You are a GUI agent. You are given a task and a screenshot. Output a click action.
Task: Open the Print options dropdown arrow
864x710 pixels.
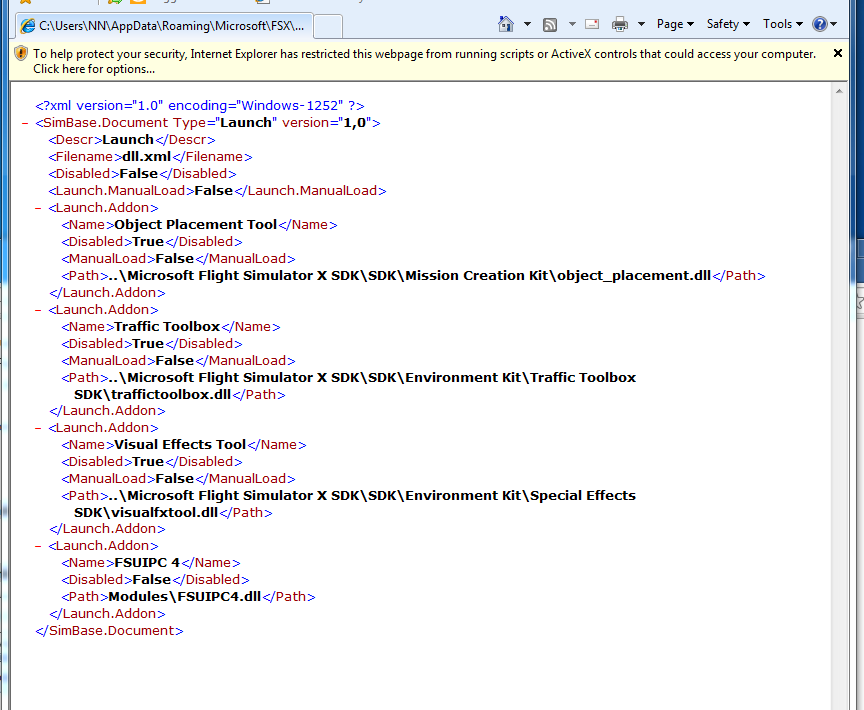(641, 24)
